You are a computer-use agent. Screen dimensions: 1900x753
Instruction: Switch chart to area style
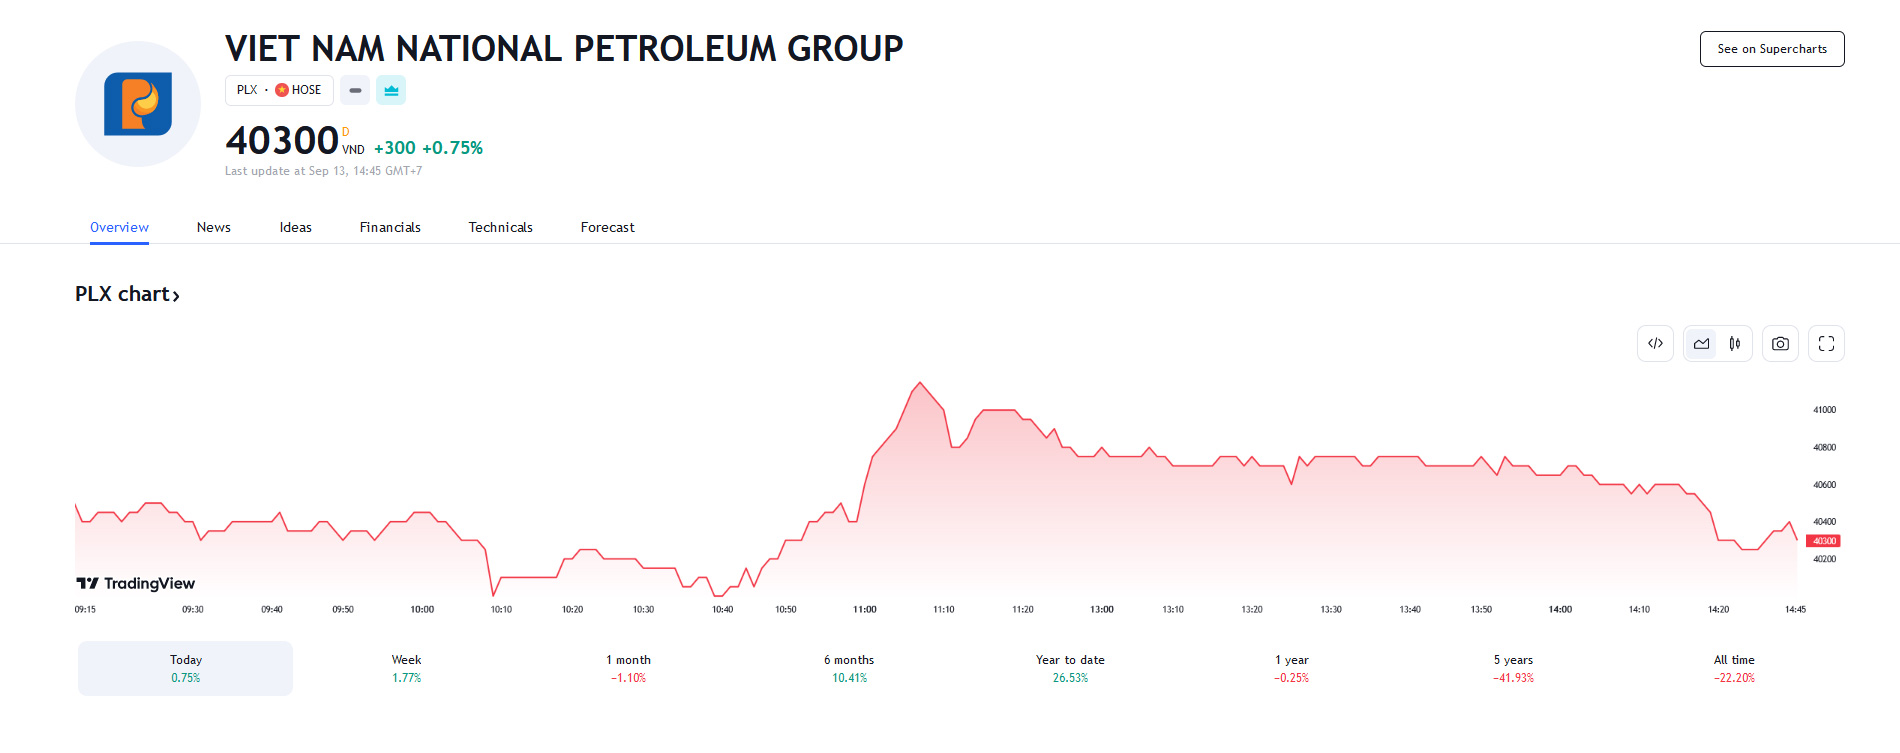(x=1701, y=344)
